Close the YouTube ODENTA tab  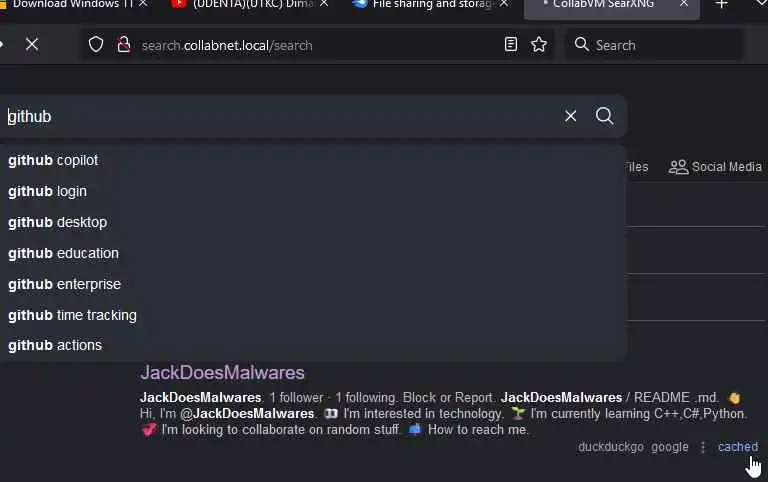324,4
